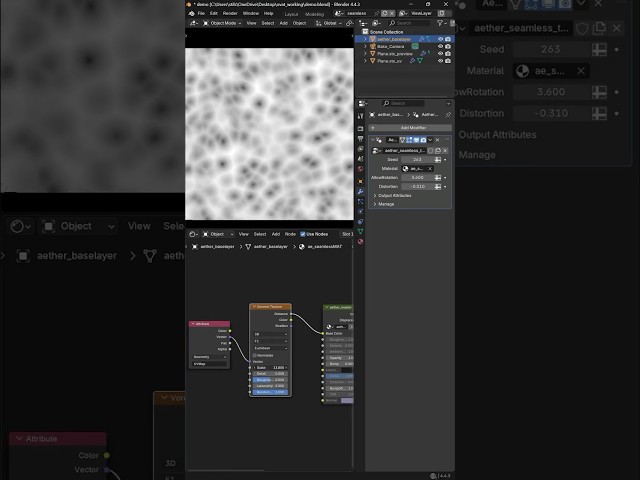Disable Bake_Camera in renders camera icon
The height and width of the screenshot is (480, 640).
coord(448,47)
